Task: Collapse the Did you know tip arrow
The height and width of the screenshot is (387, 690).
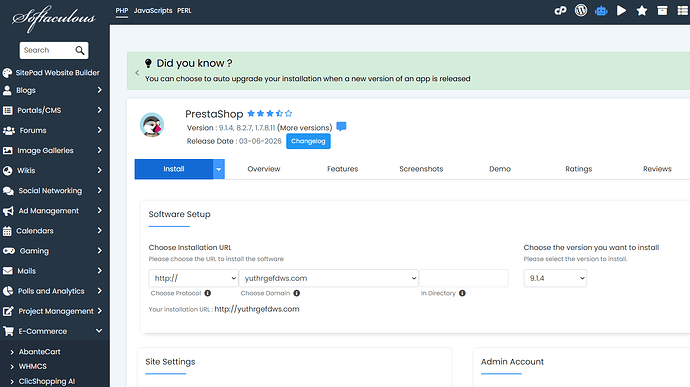Action: click(137, 73)
